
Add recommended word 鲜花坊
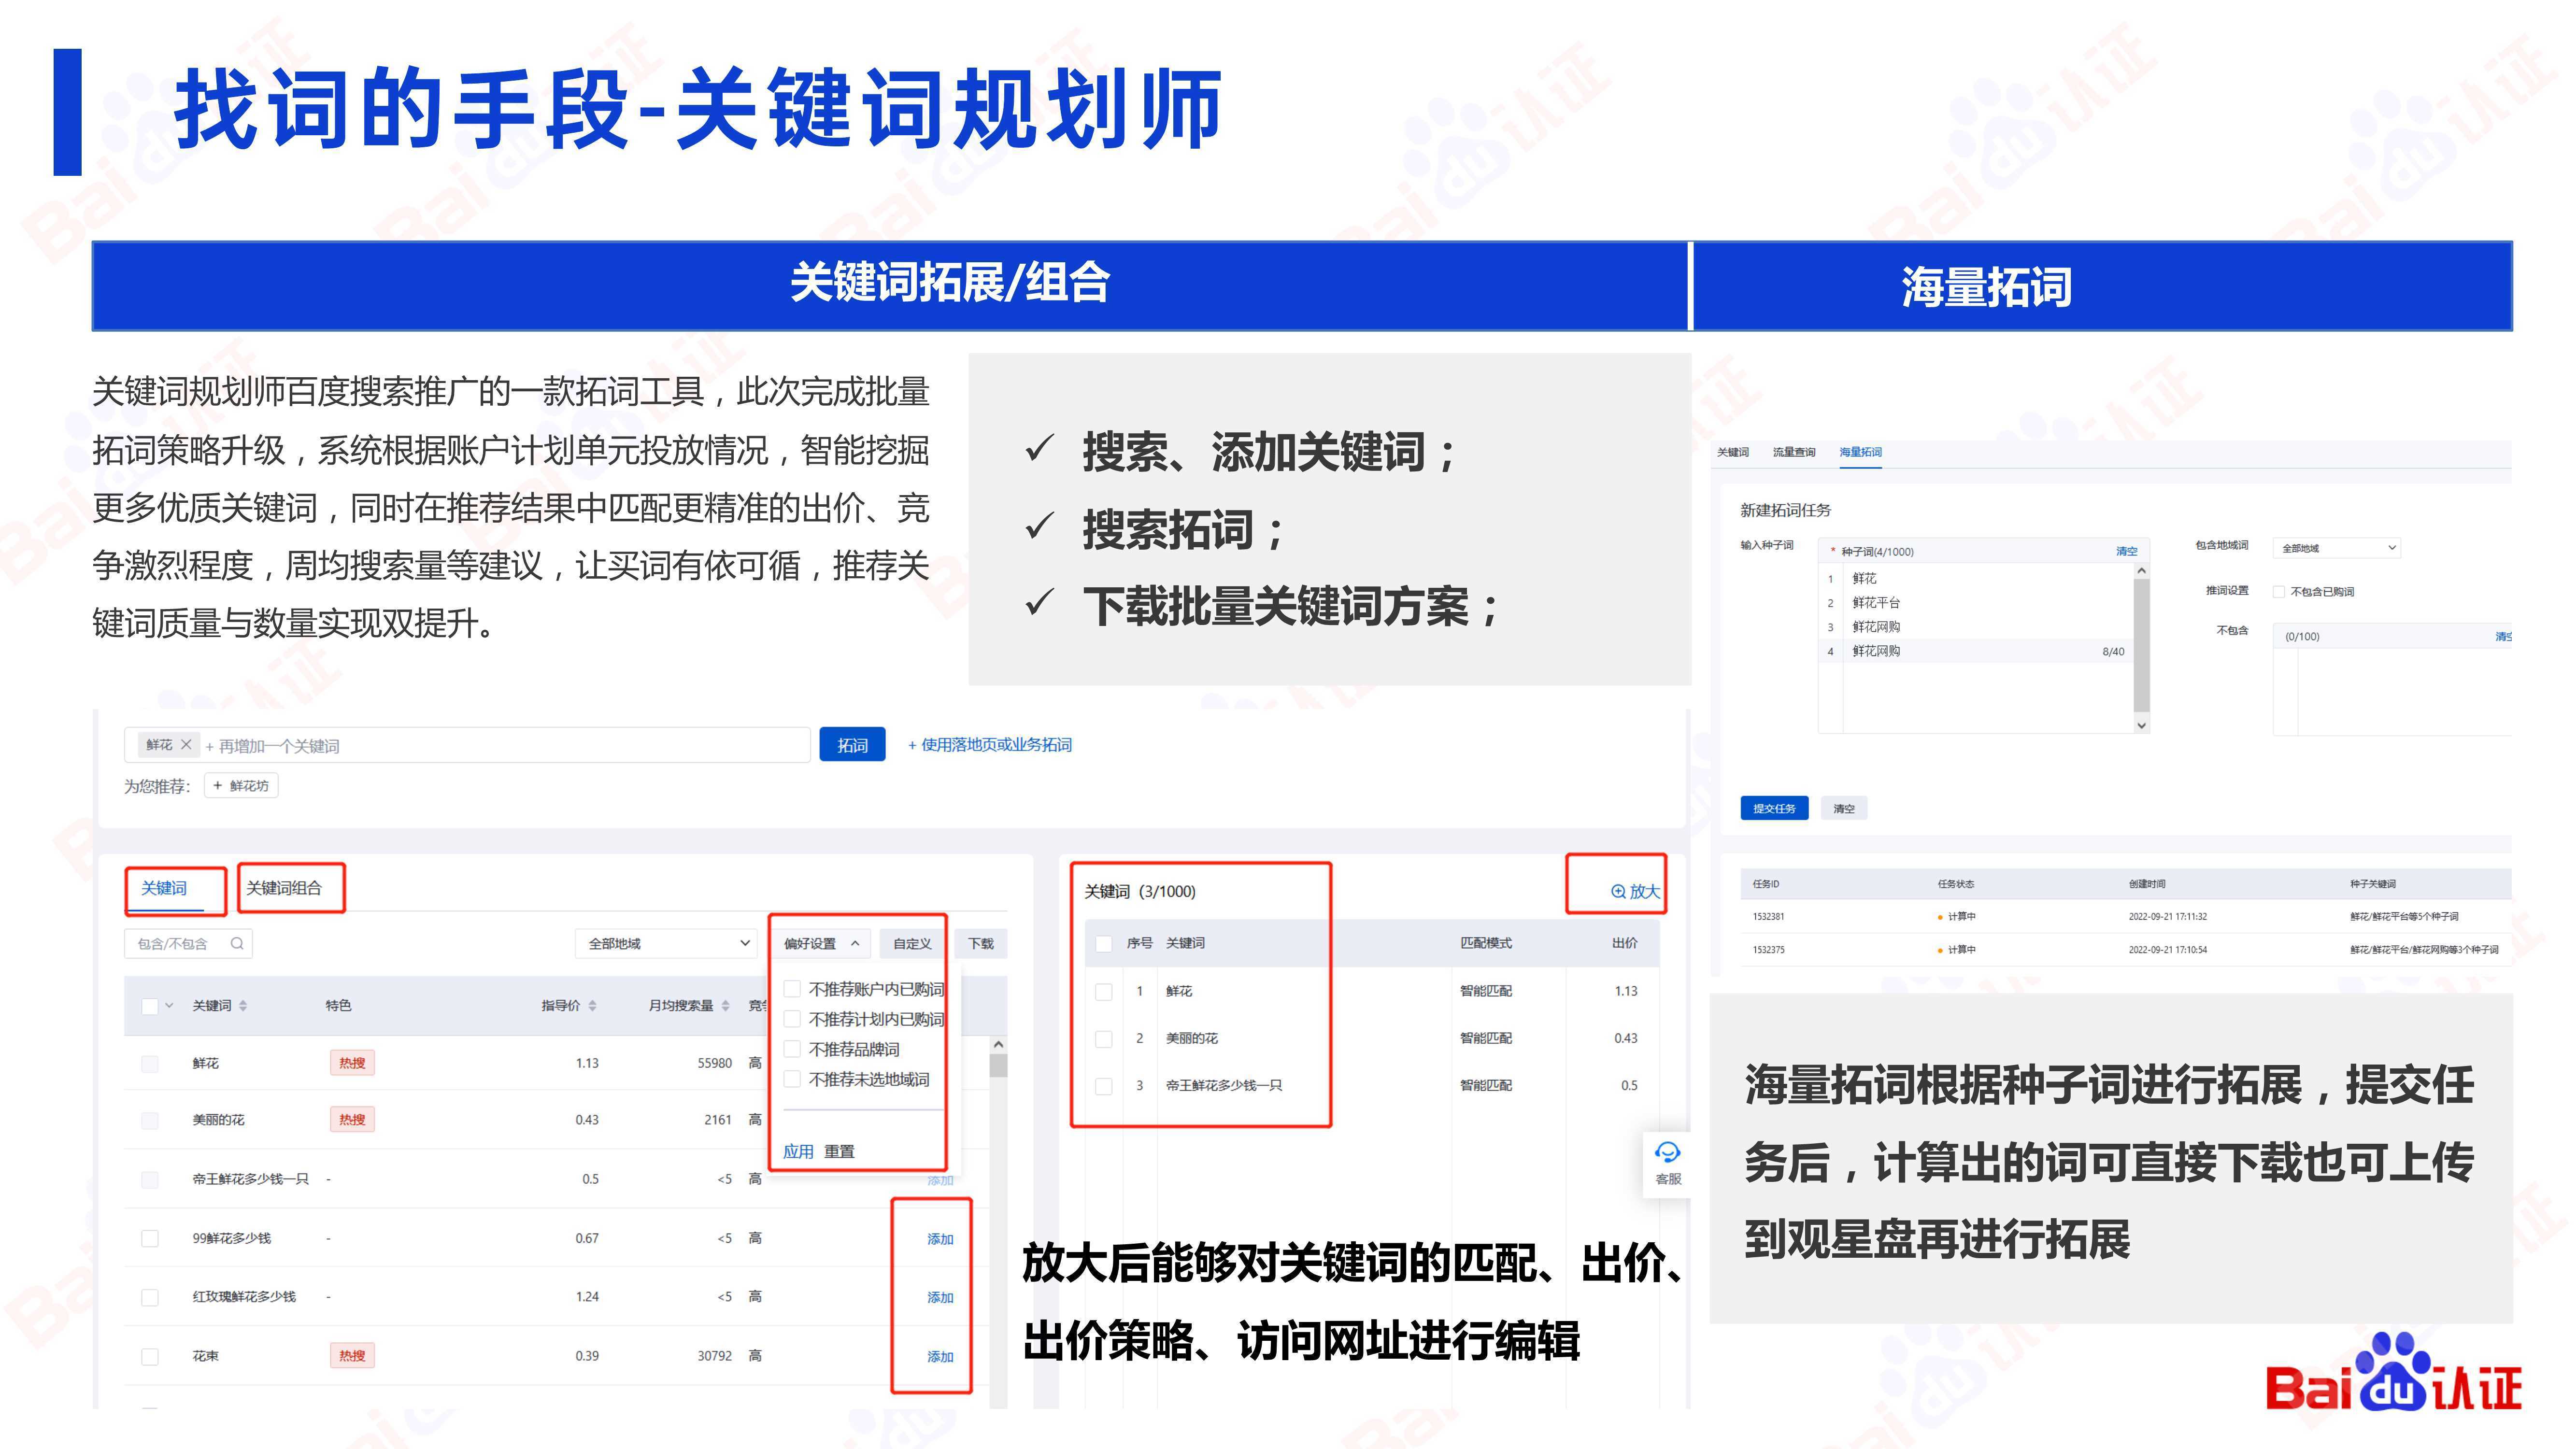point(241,786)
